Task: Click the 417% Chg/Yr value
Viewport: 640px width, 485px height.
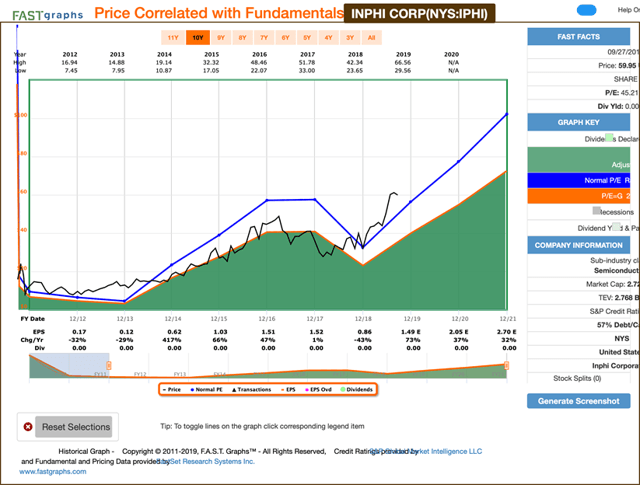Action: (172, 340)
